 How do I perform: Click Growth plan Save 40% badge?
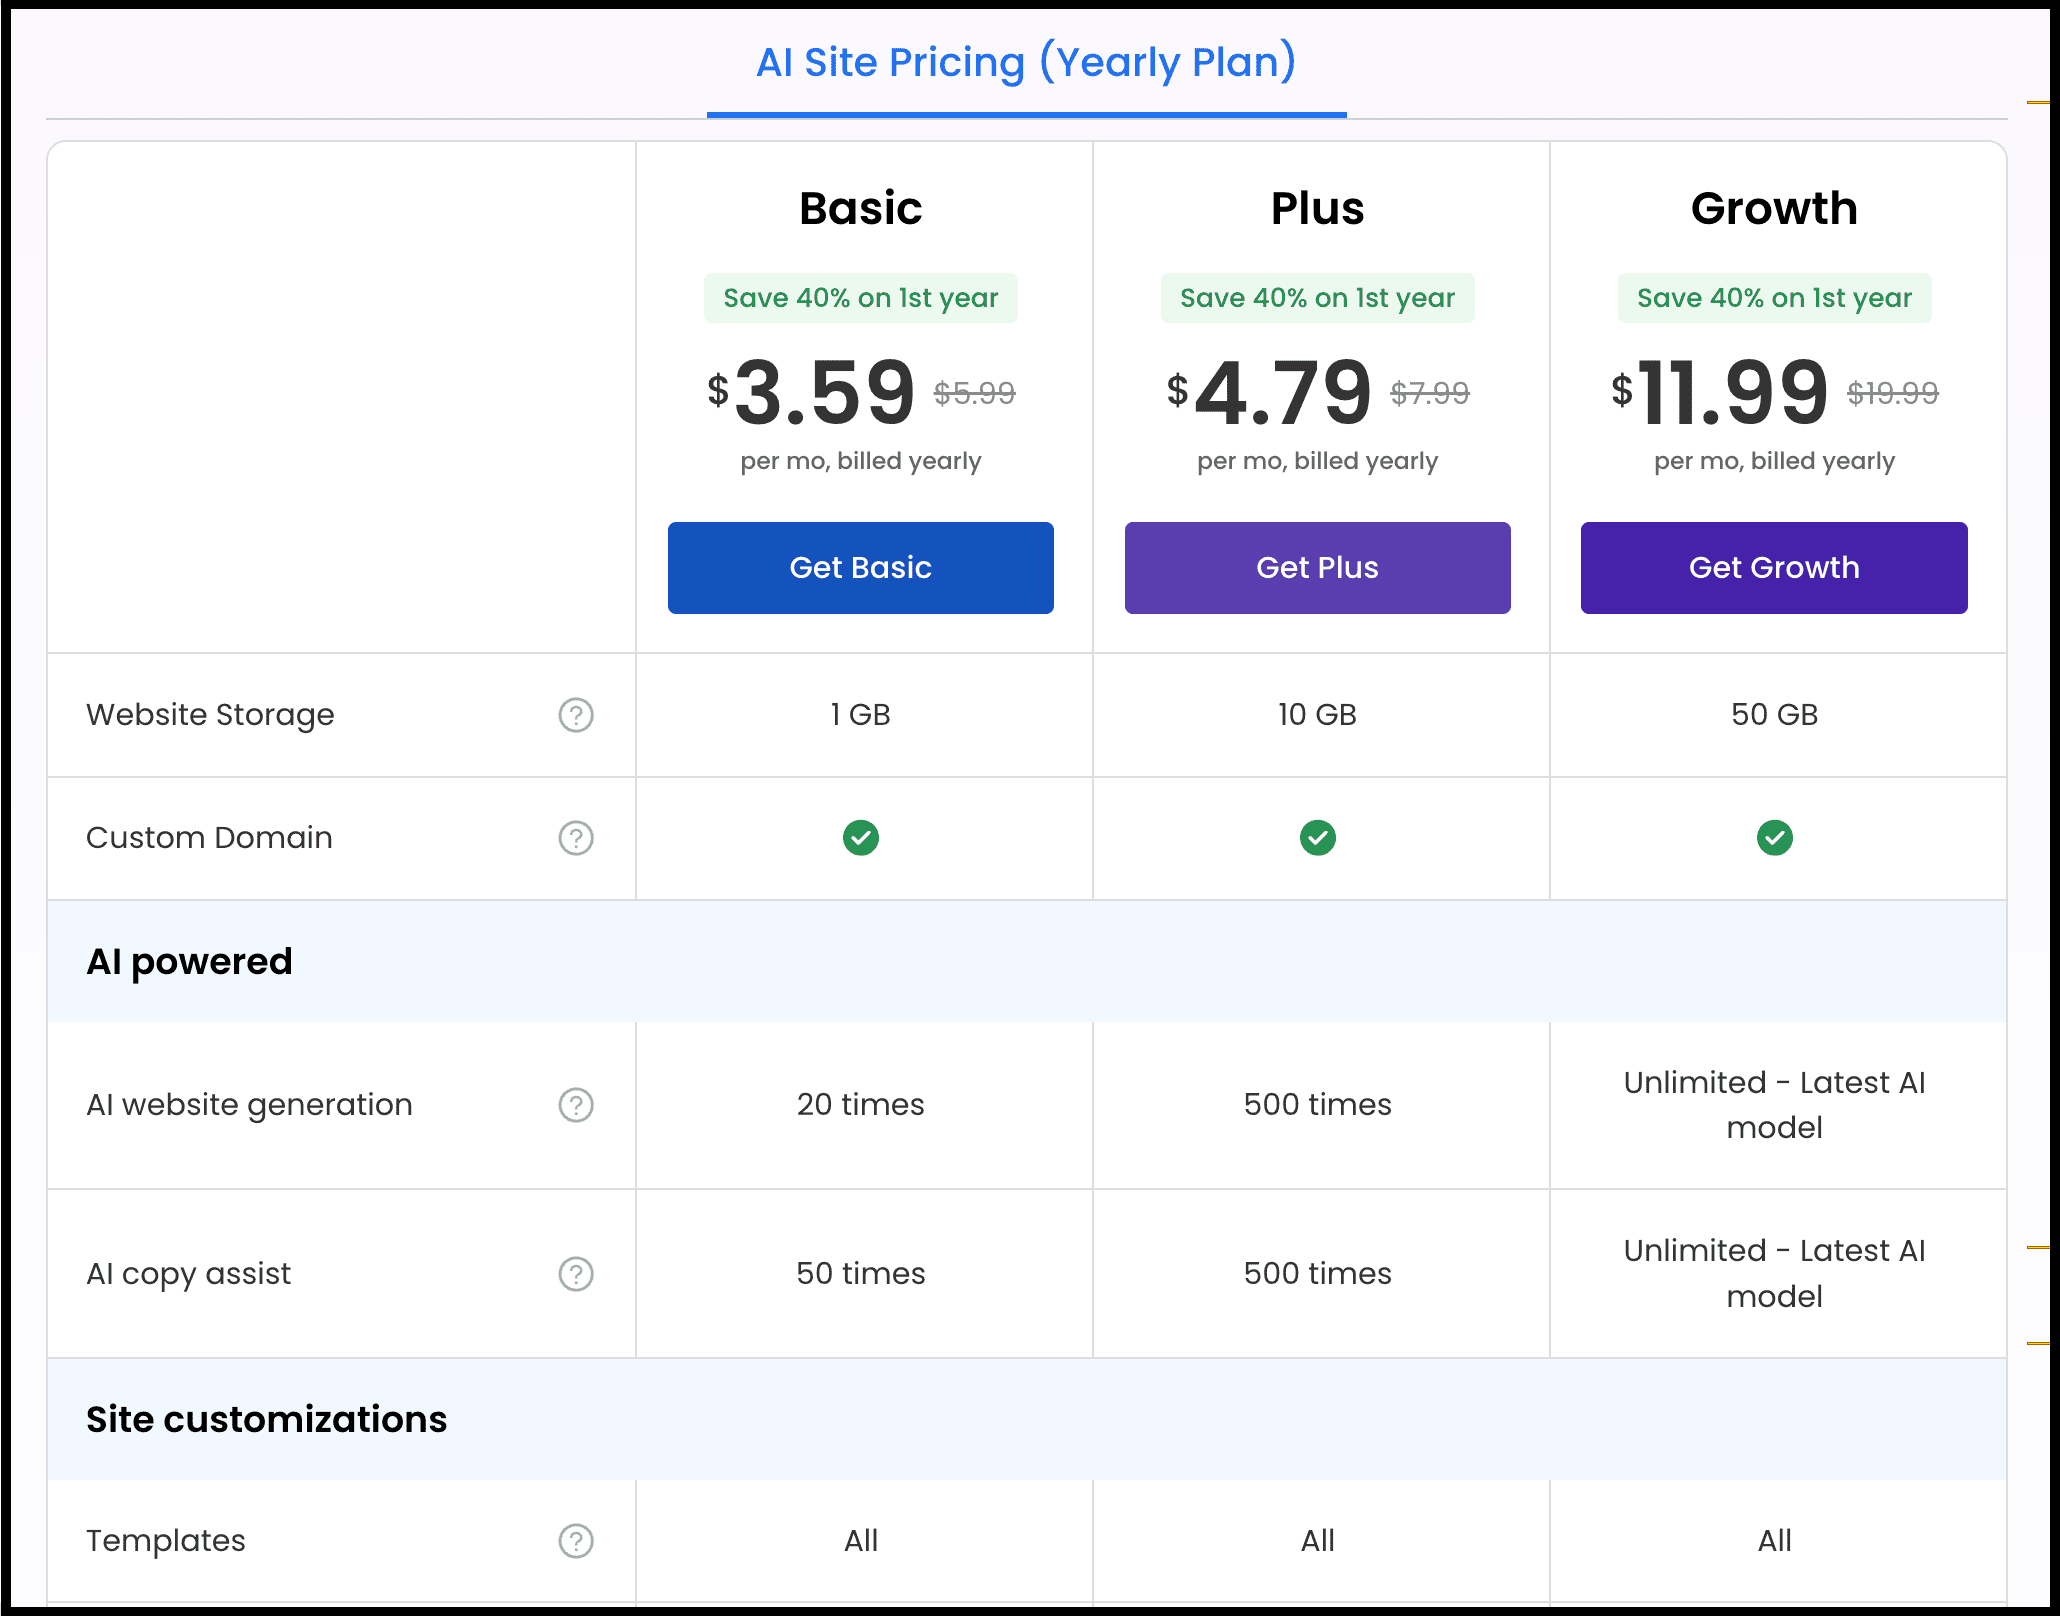click(x=1775, y=298)
